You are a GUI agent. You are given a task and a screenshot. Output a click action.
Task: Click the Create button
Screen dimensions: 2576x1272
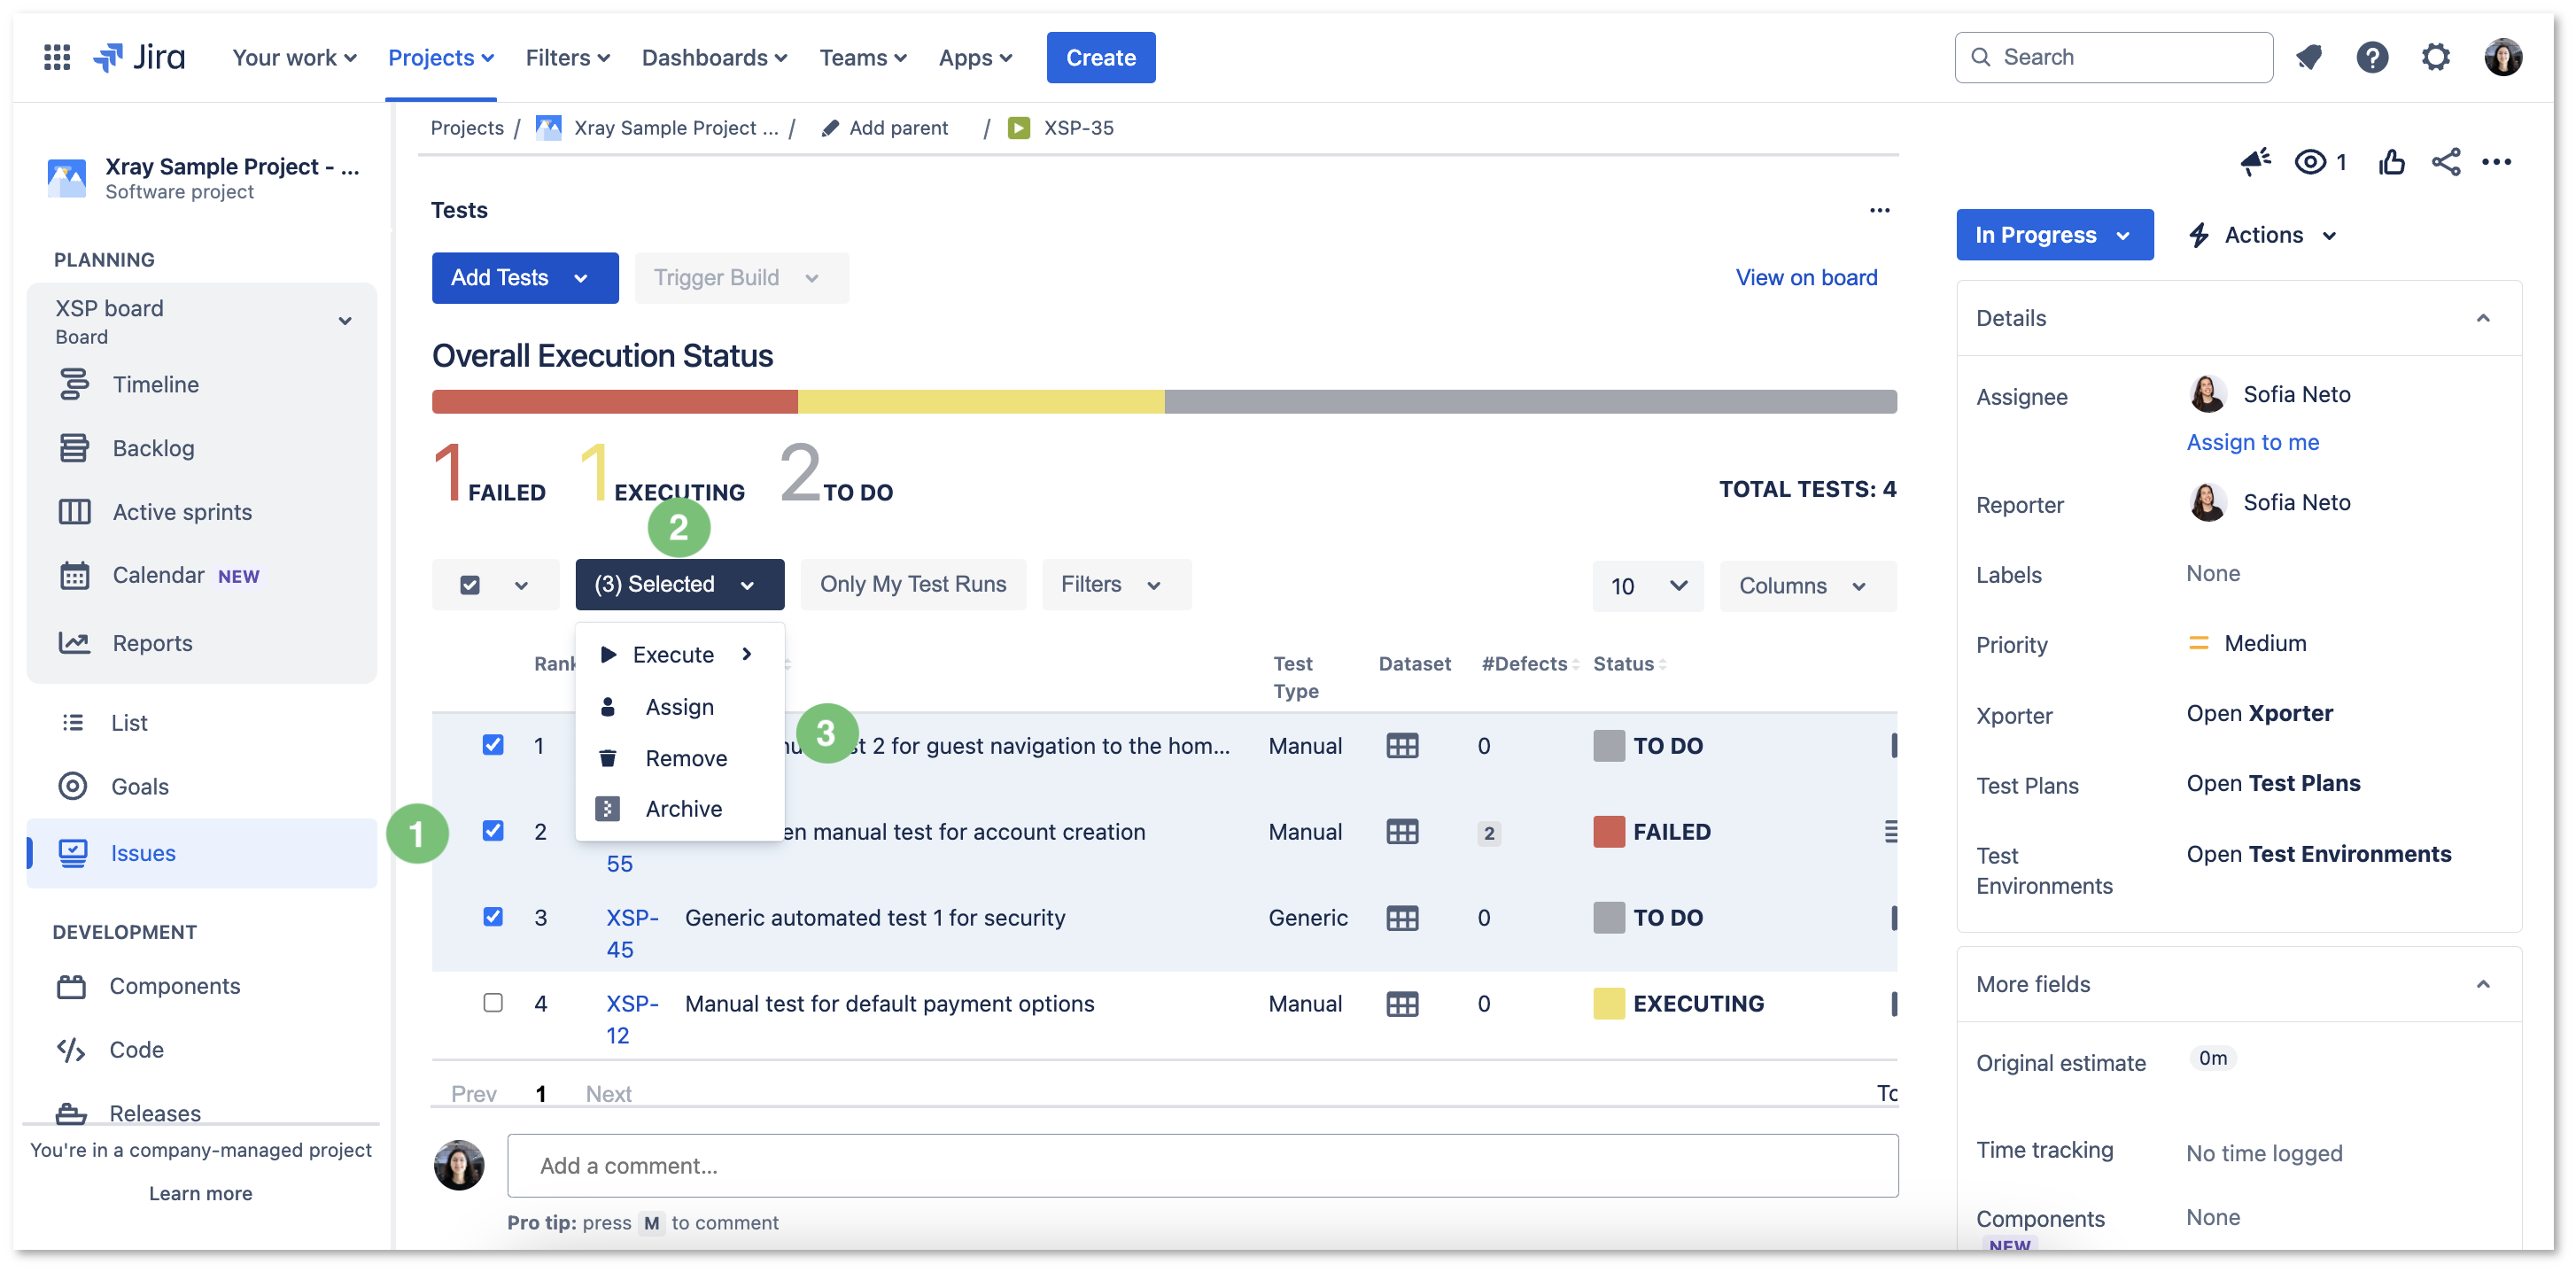[x=1100, y=57]
